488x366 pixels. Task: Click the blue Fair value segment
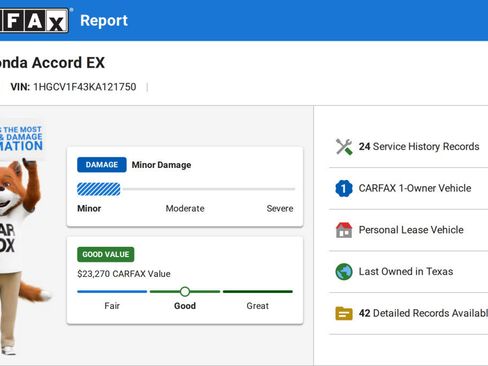point(112,292)
